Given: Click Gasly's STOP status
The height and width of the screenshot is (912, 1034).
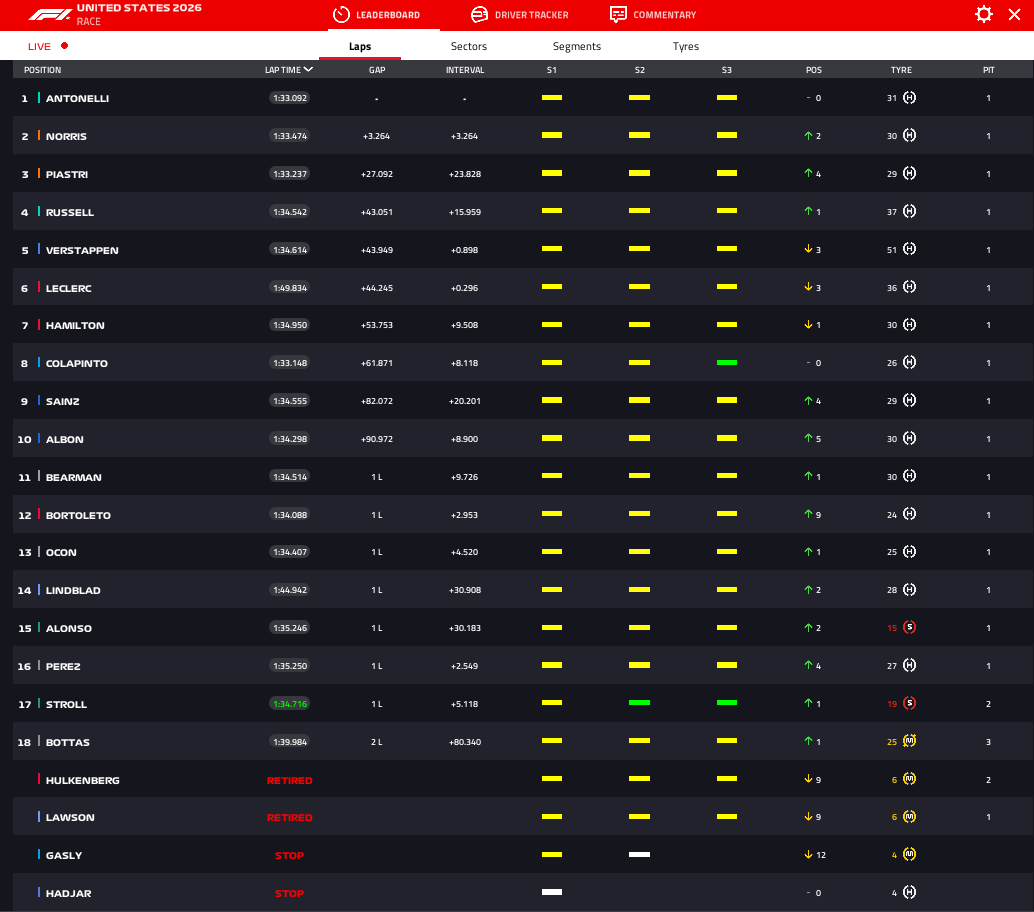Looking at the screenshot, I should 289,855.
